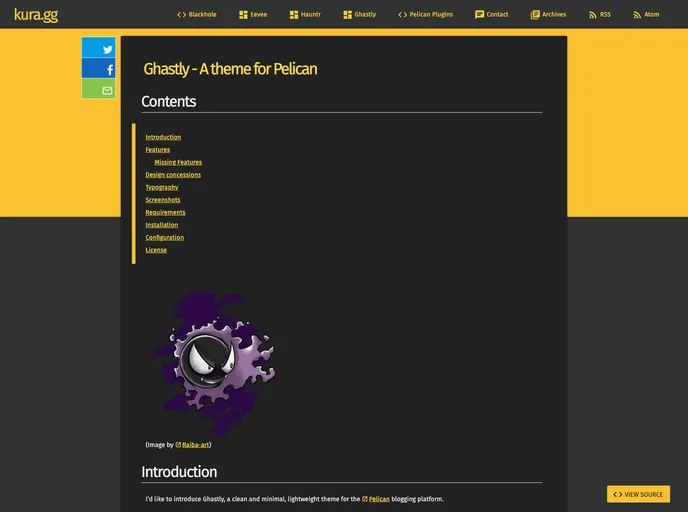Click the Gastly ghost illustration
The height and width of the screenshot is (512, 688).
[214, 362]
